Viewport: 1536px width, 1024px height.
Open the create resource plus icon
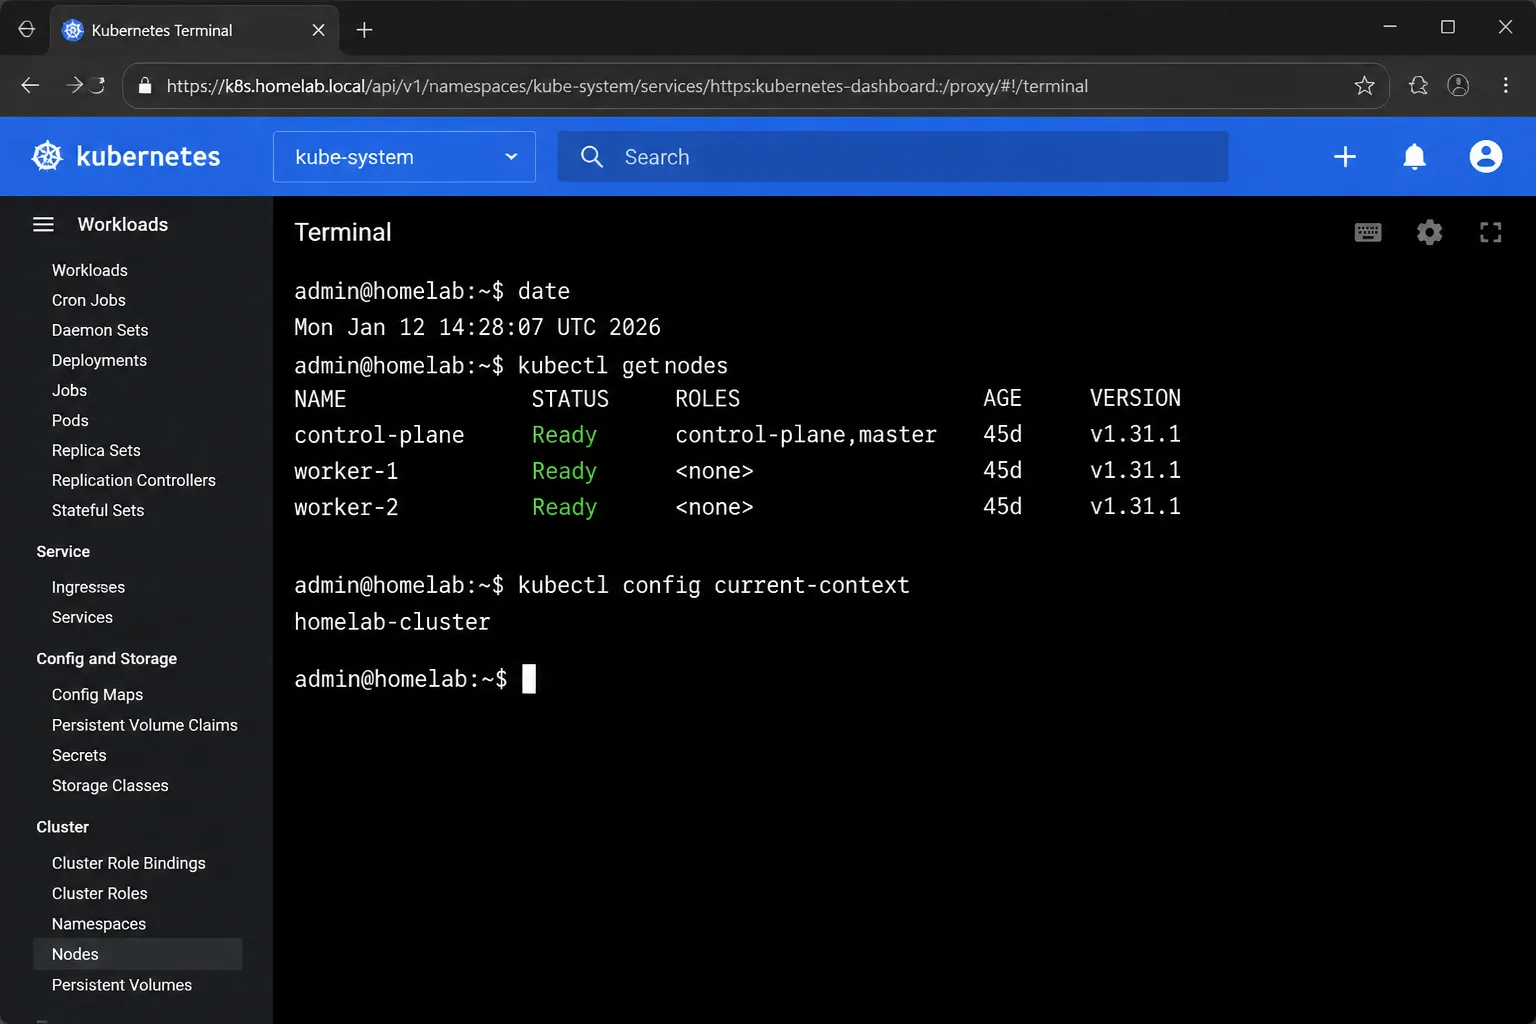(x=1345, y=156)
